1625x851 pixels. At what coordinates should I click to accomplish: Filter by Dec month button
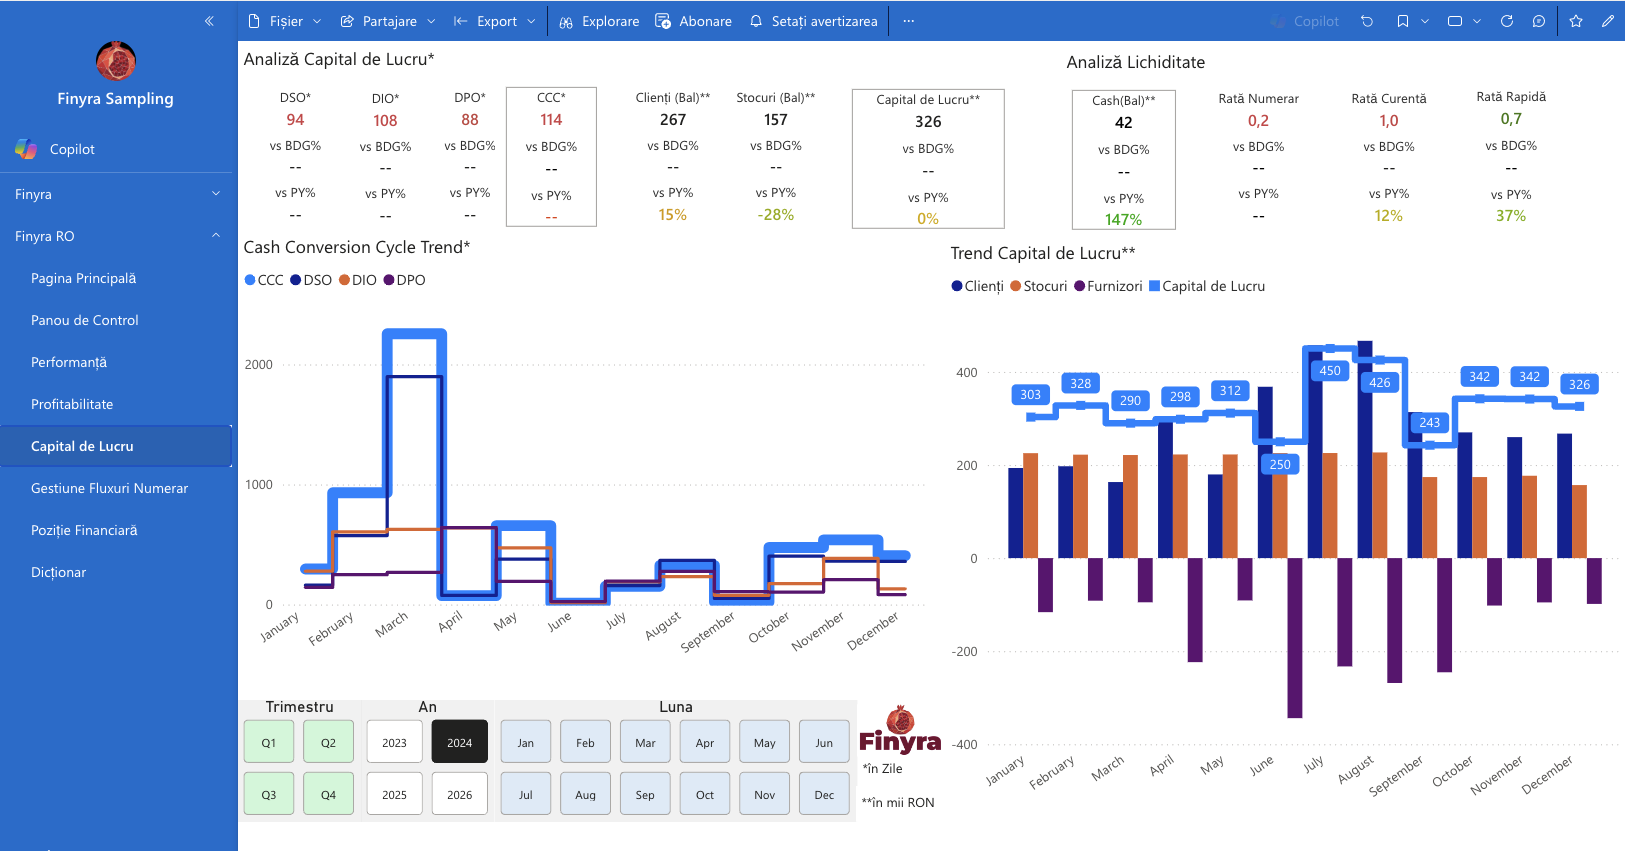click(x=824, y=794)
